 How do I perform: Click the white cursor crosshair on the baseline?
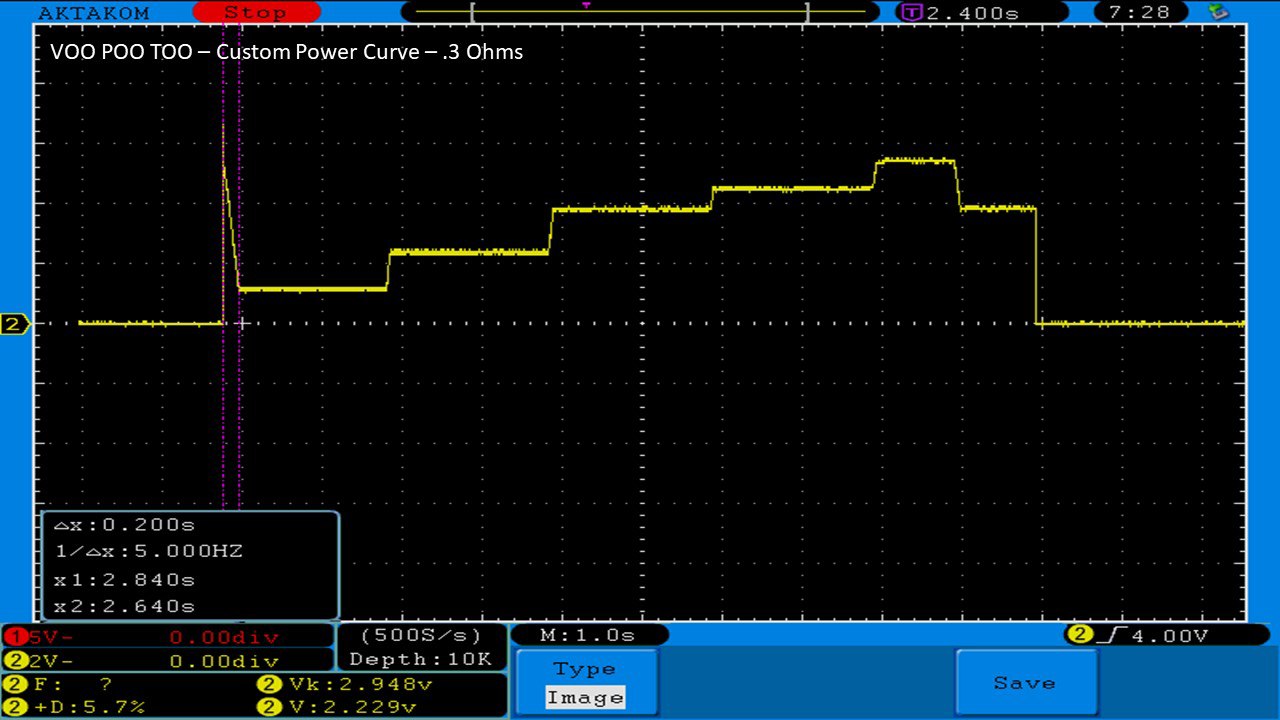(240, 323)
